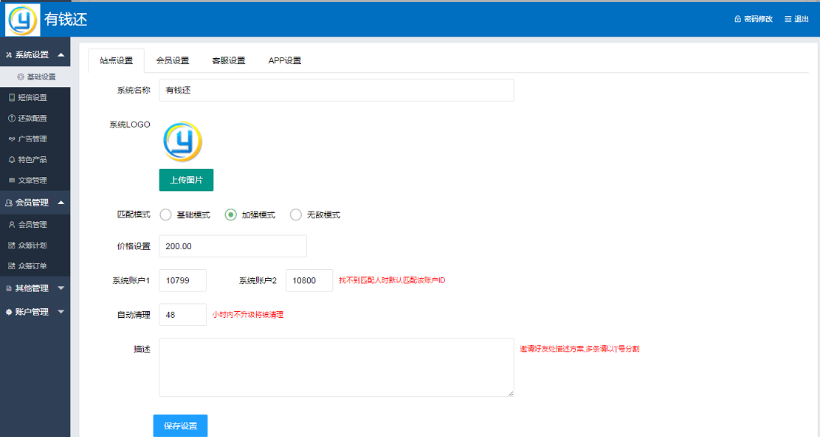Screen dimensions: 833x437
Task: Collapse the 系统设置 sidebar group
Action: coord(35,55)
